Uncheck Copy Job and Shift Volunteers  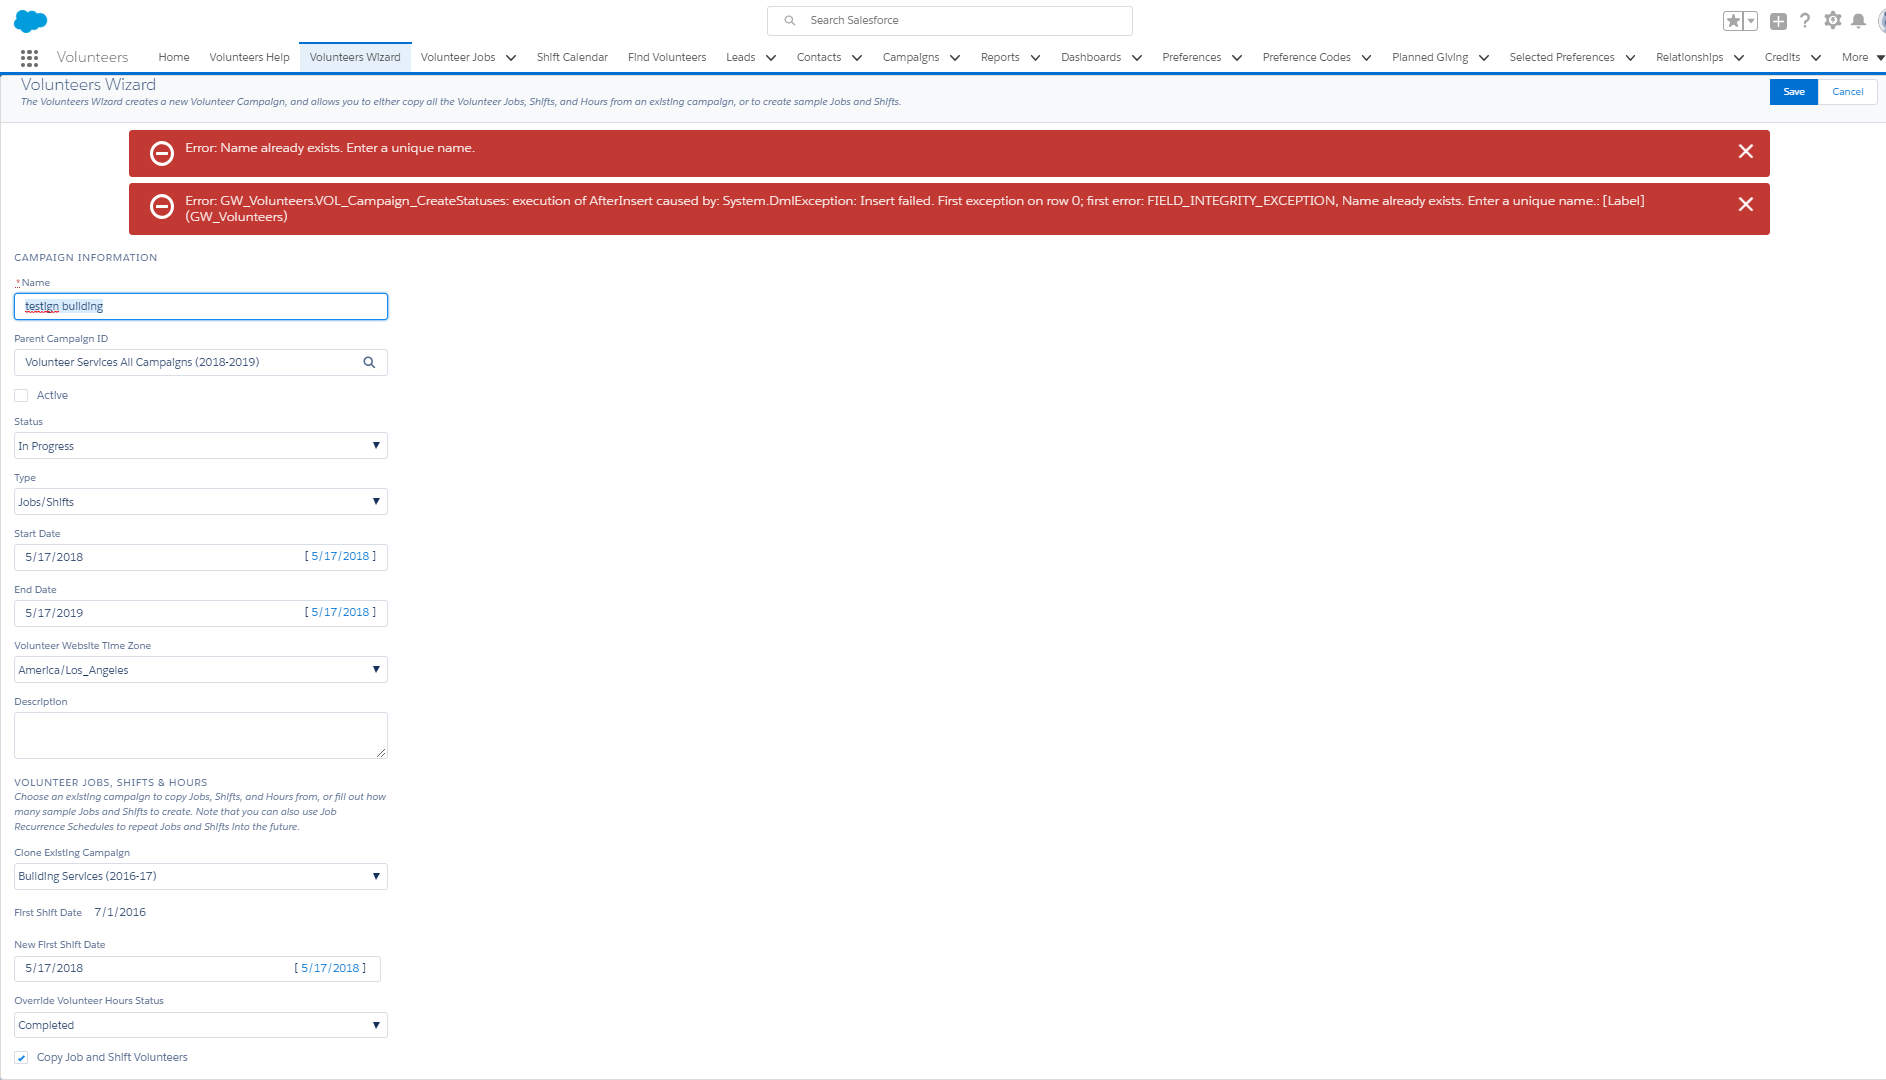21,1057
